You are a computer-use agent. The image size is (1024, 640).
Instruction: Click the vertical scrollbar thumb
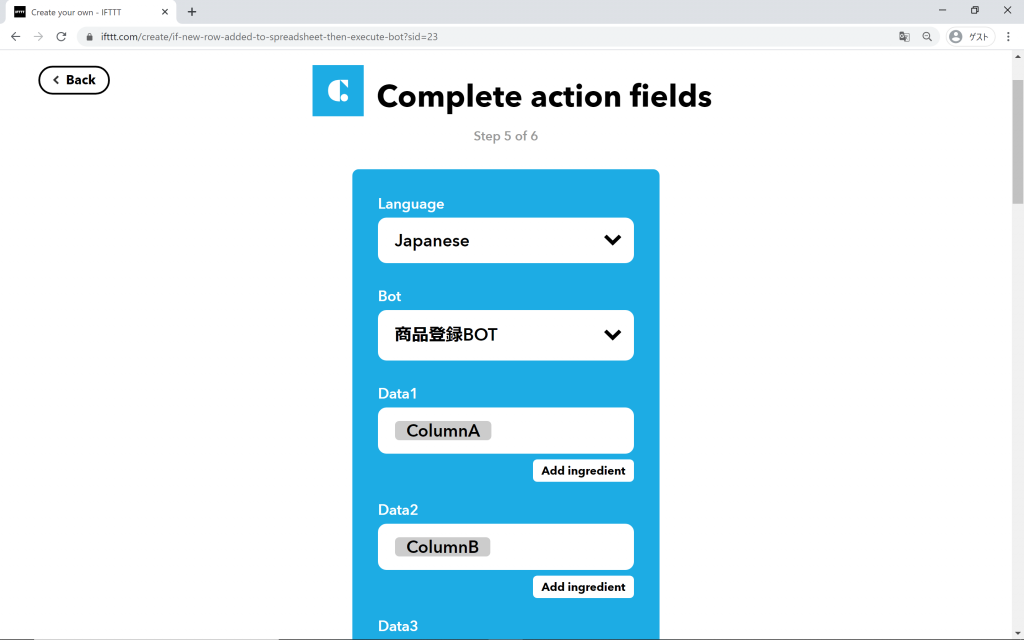click(x=1017, y=142)
